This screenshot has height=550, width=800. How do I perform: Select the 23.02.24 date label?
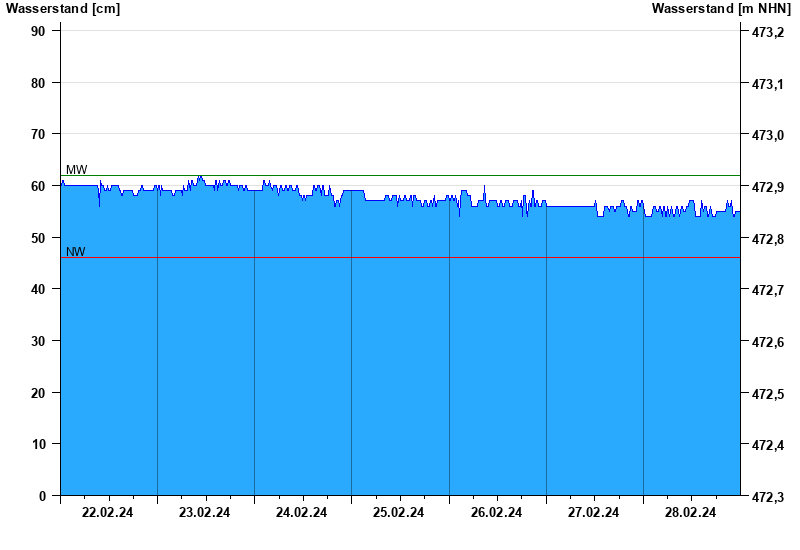click(x=204, y=512)
